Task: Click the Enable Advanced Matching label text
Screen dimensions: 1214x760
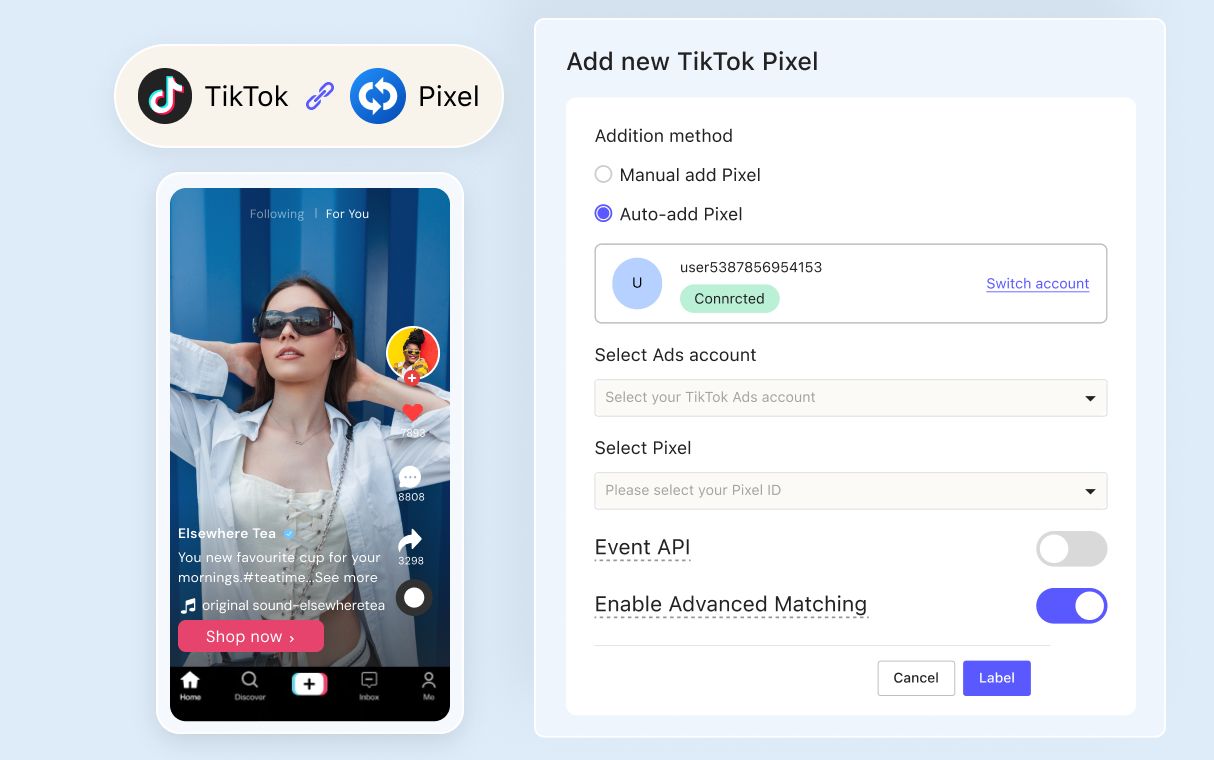Action: [731, 605]
